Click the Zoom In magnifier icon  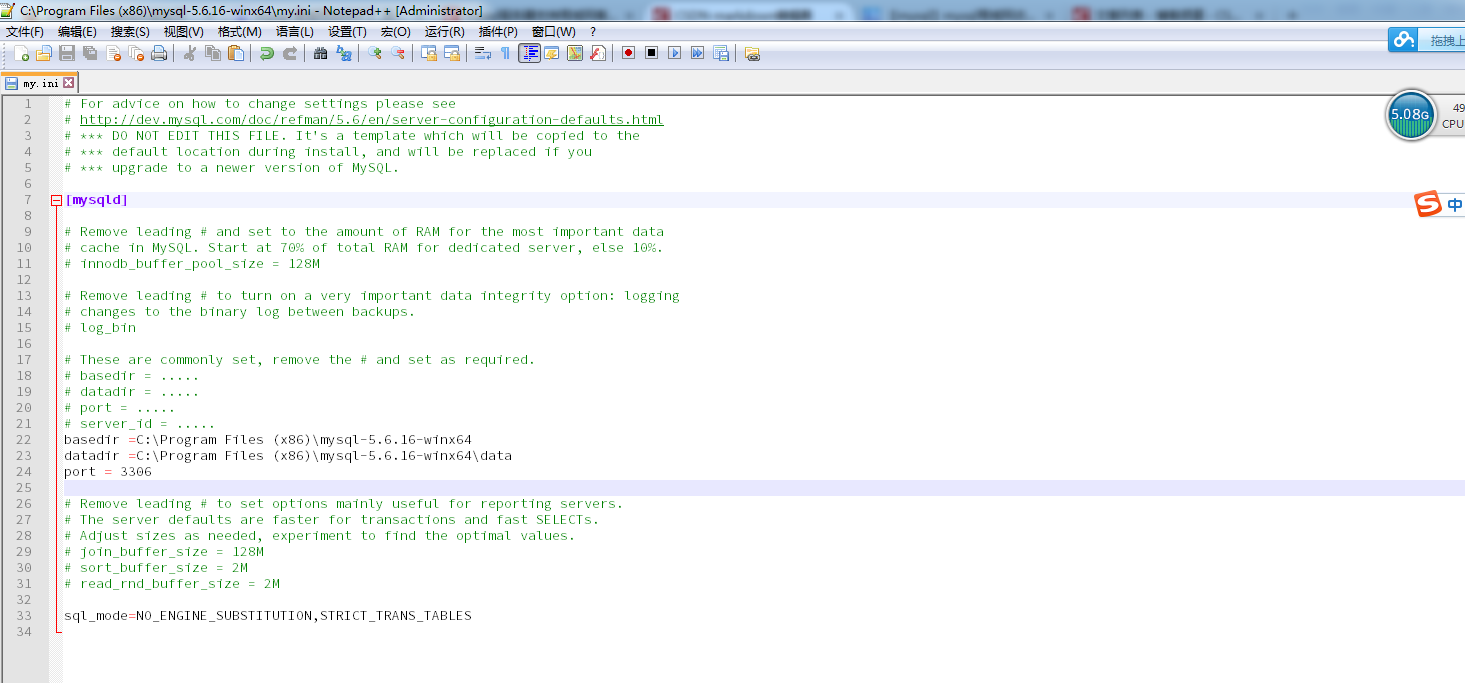click(374, 53)
